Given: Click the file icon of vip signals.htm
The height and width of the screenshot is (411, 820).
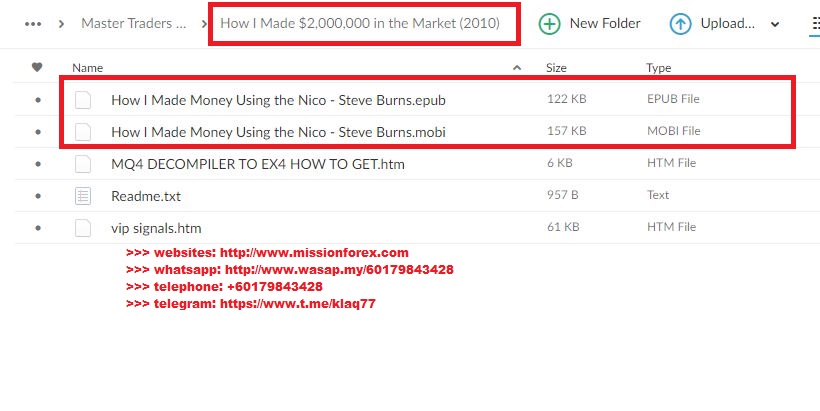Looking at the screenshot, I should tap(83, 228).
